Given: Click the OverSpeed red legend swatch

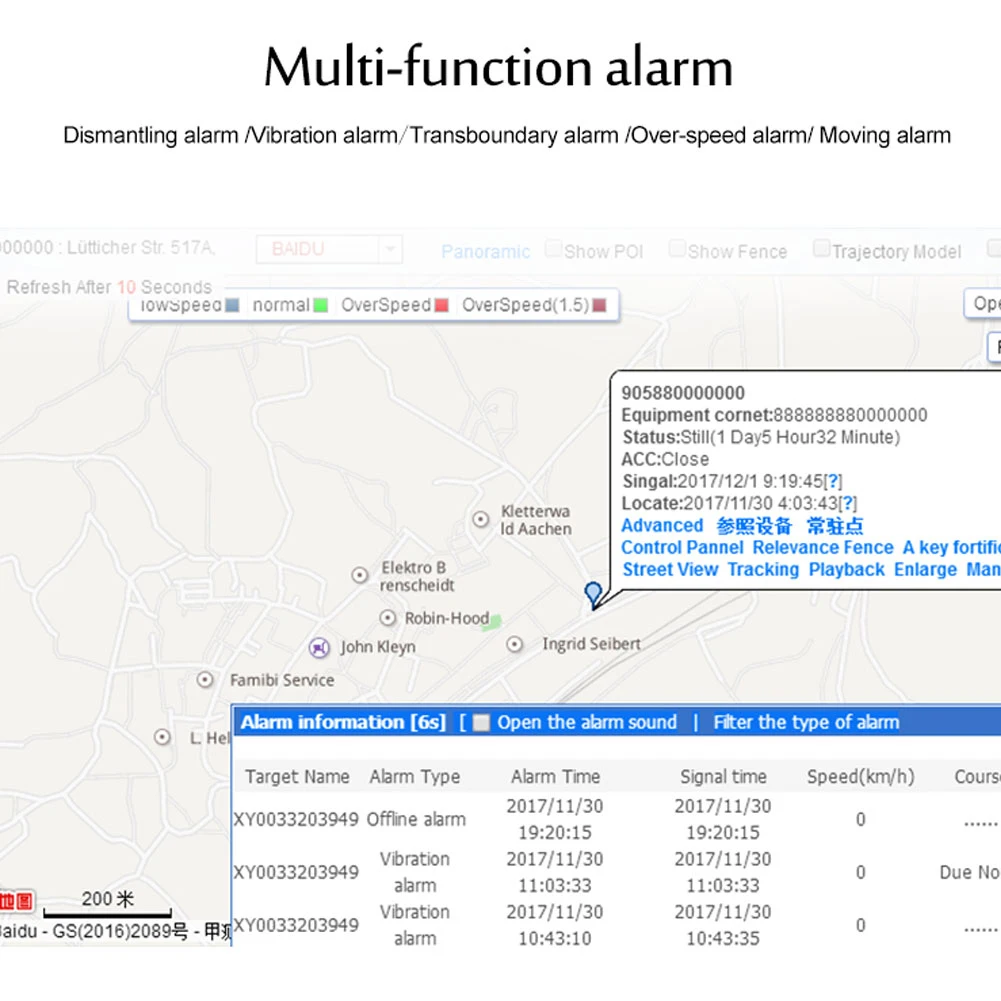Looking at the screenshot, I should coord(441,305).
